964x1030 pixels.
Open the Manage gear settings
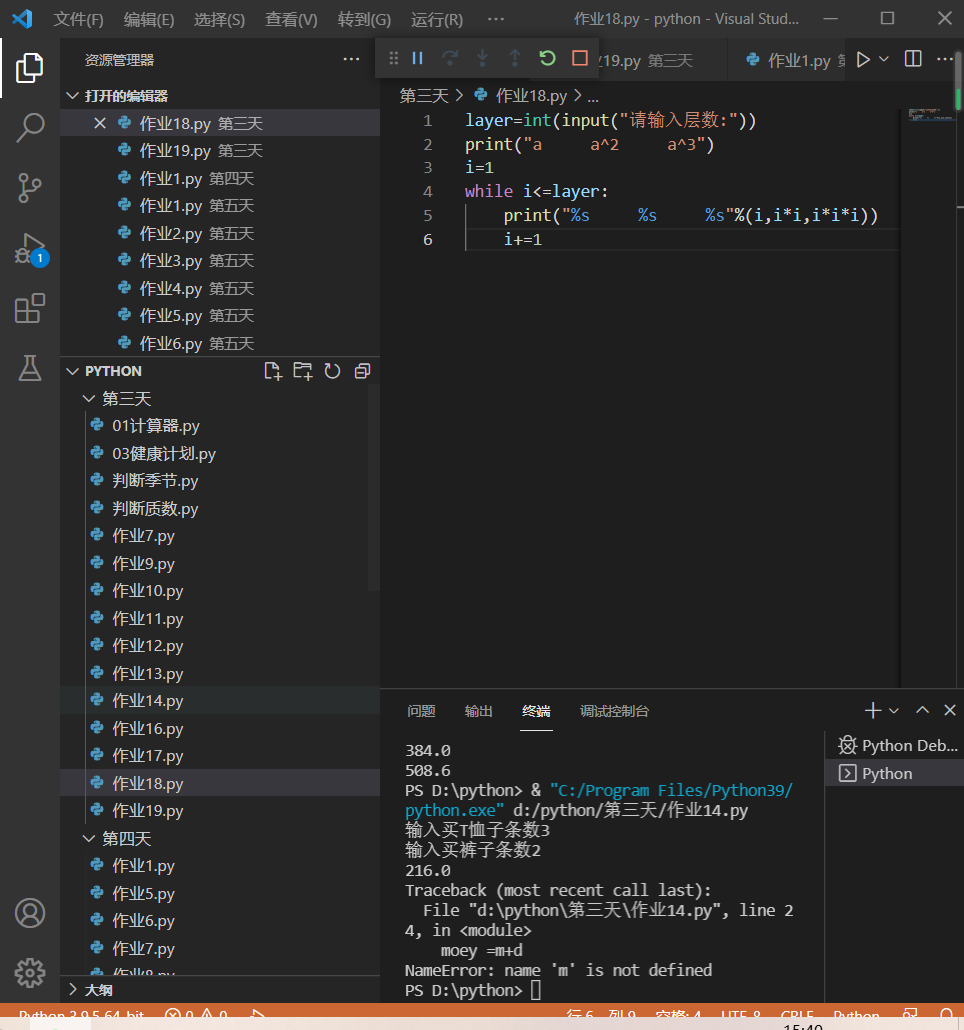(x=30, y=973)
